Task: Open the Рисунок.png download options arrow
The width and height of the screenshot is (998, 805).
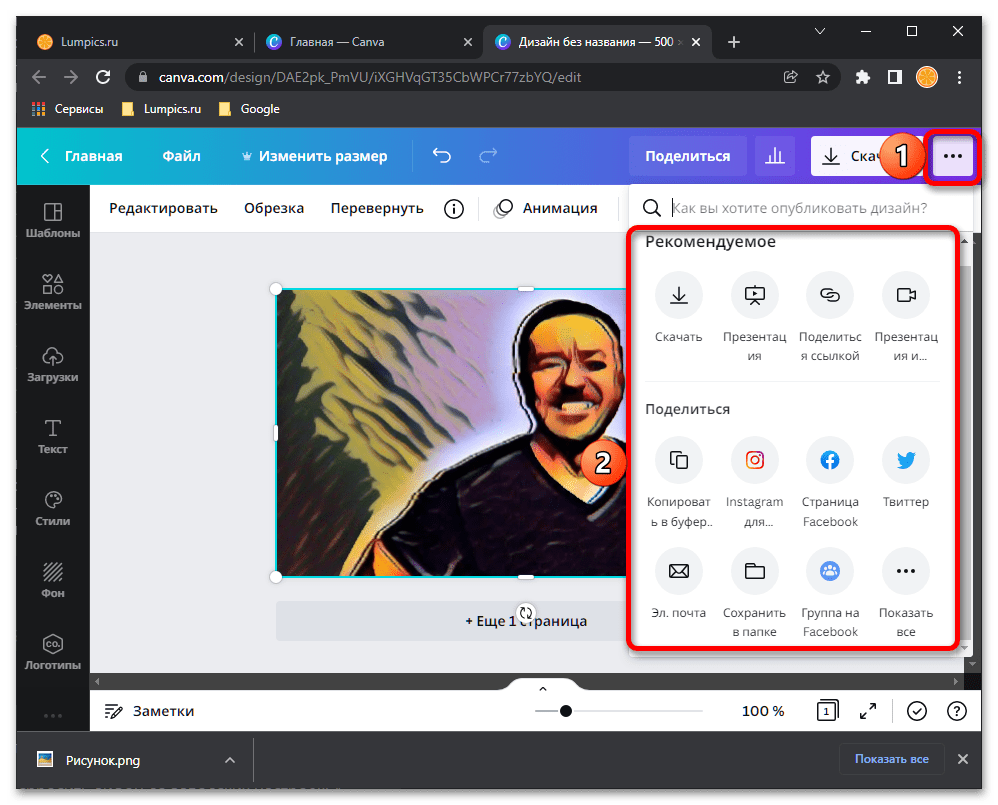Action: (x=230, y=760)
